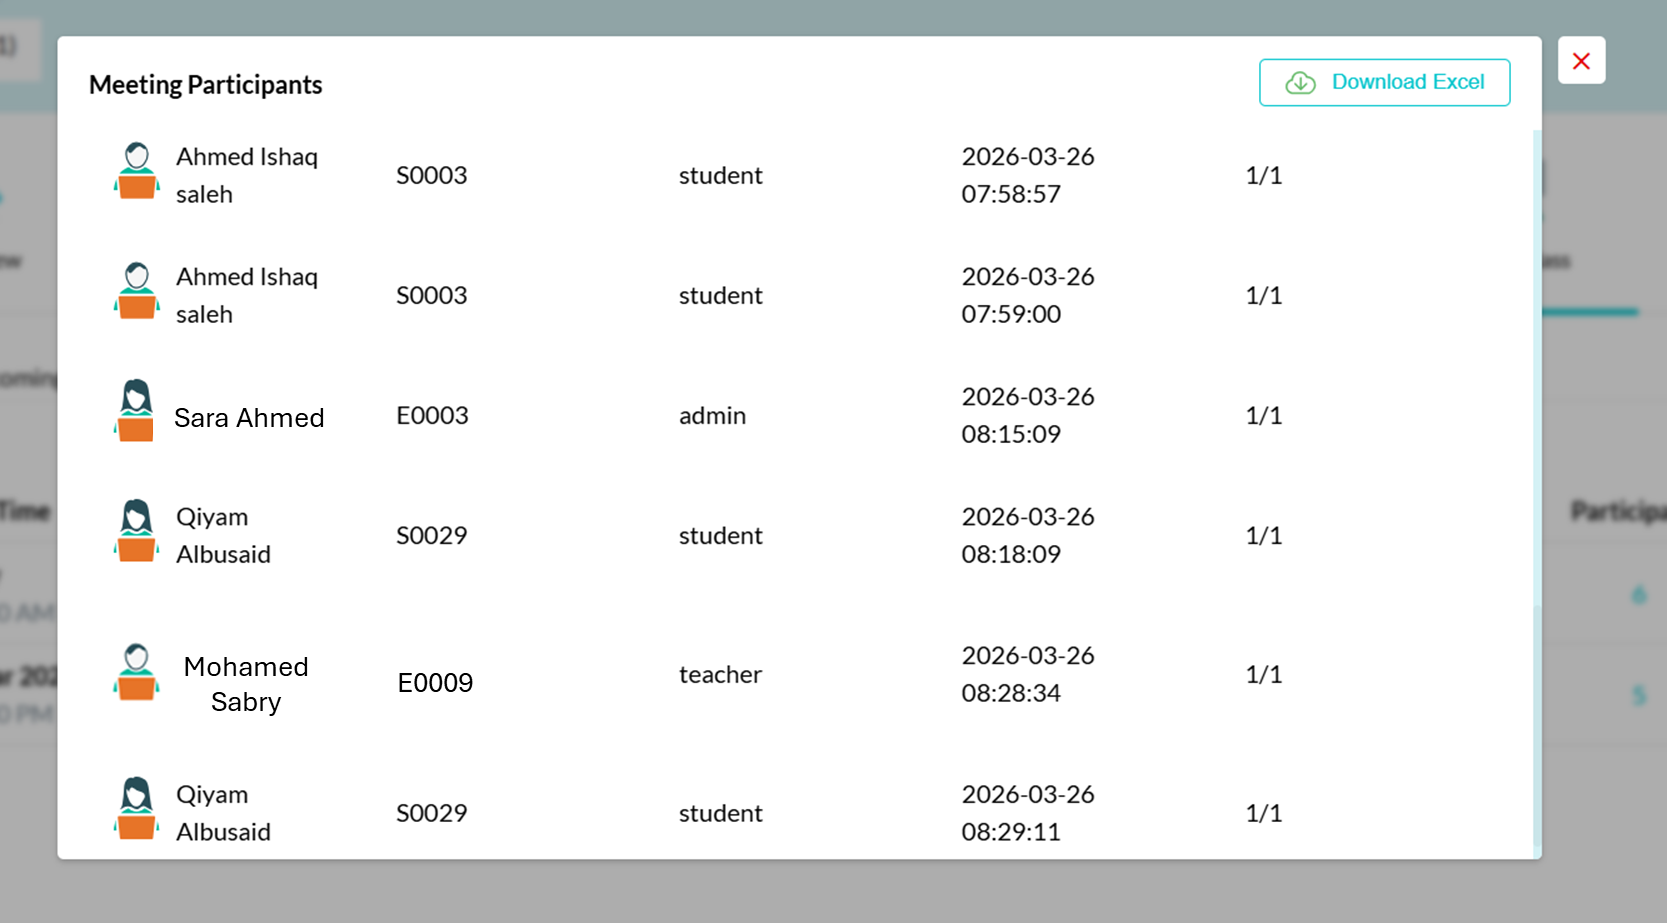This screenshot has height=923, width=1667.
Task: Click student role in the 08:18:09 row
Action: [720, 535]
